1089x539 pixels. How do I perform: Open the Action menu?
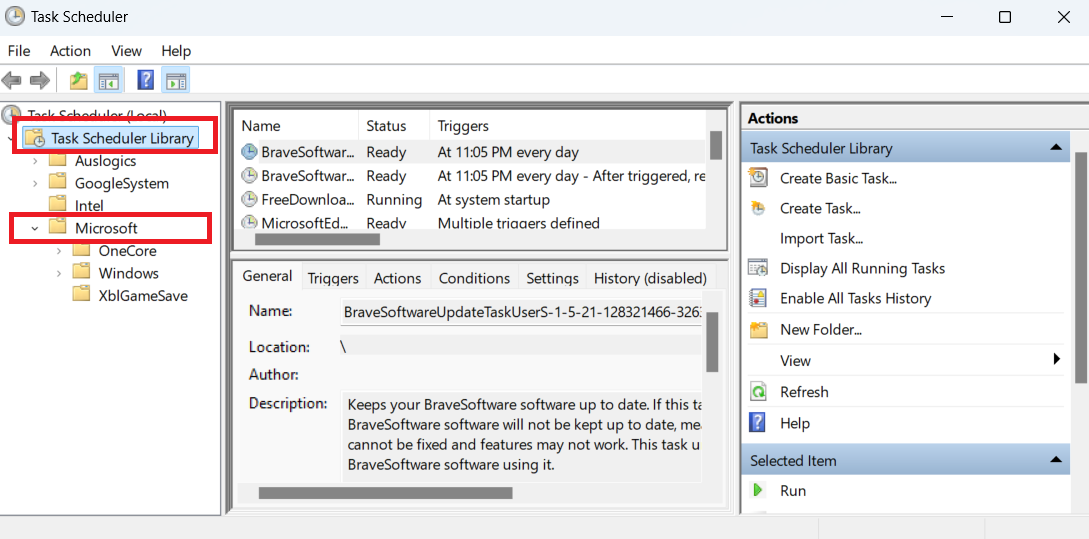click(x=70, y=51)
